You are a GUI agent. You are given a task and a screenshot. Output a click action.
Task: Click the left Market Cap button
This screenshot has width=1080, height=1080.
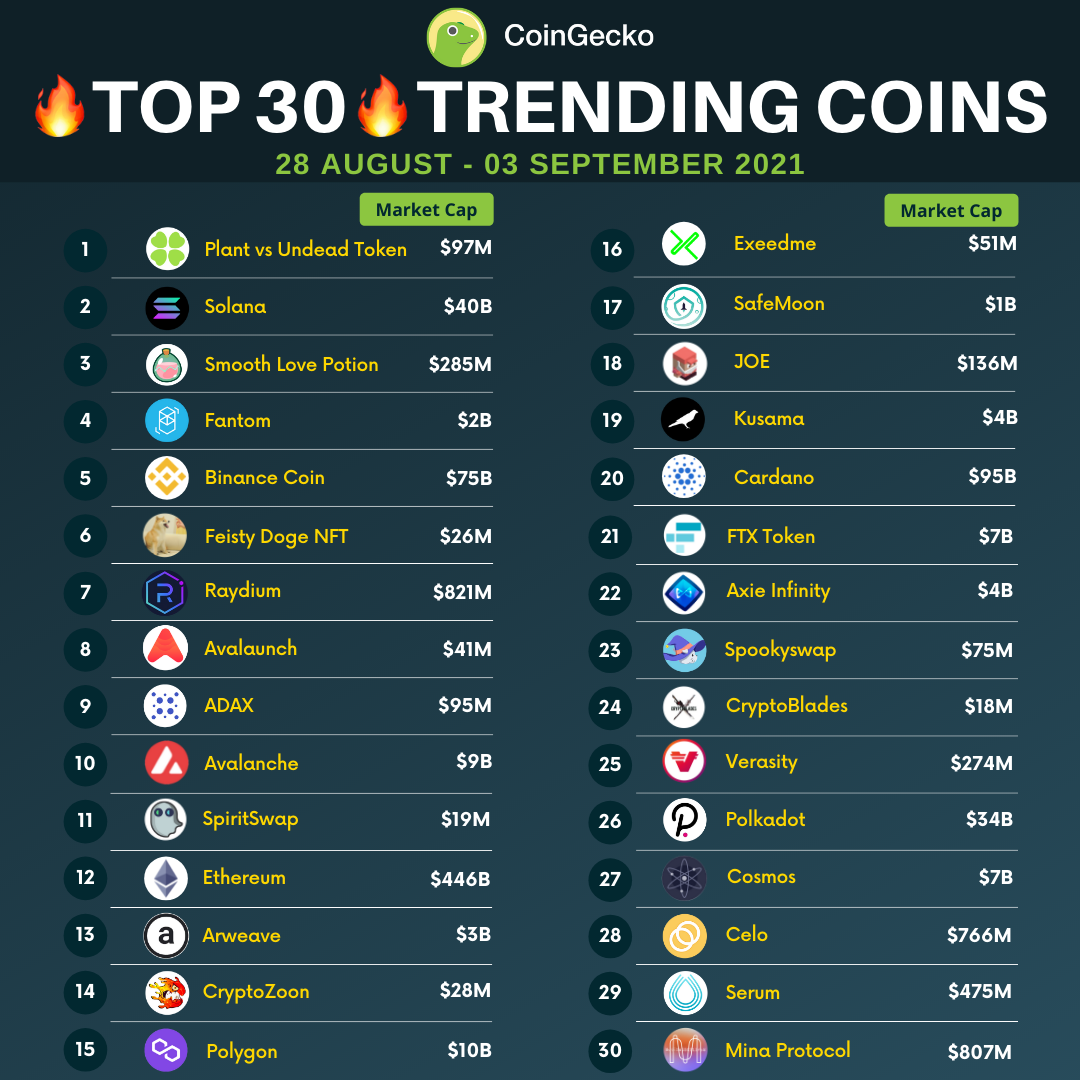(426, 209)
